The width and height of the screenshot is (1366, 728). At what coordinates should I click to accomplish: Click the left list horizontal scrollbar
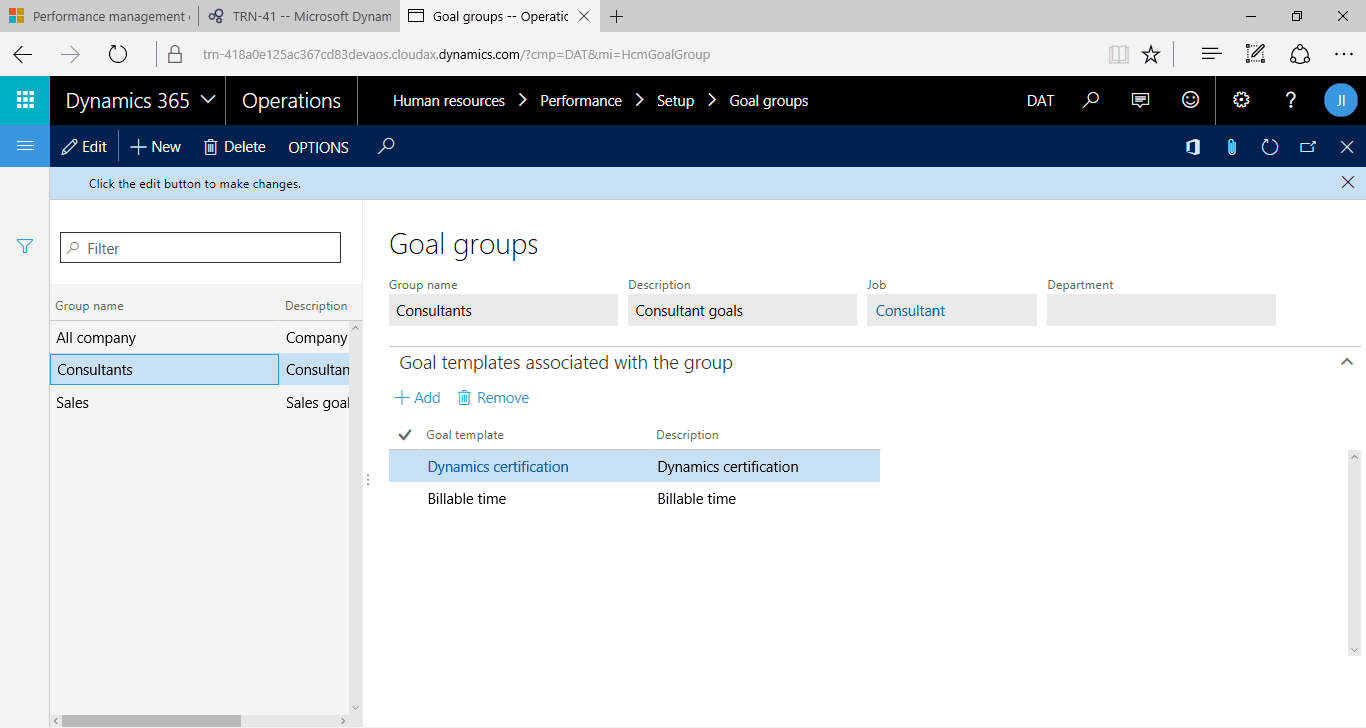[150, 720]
